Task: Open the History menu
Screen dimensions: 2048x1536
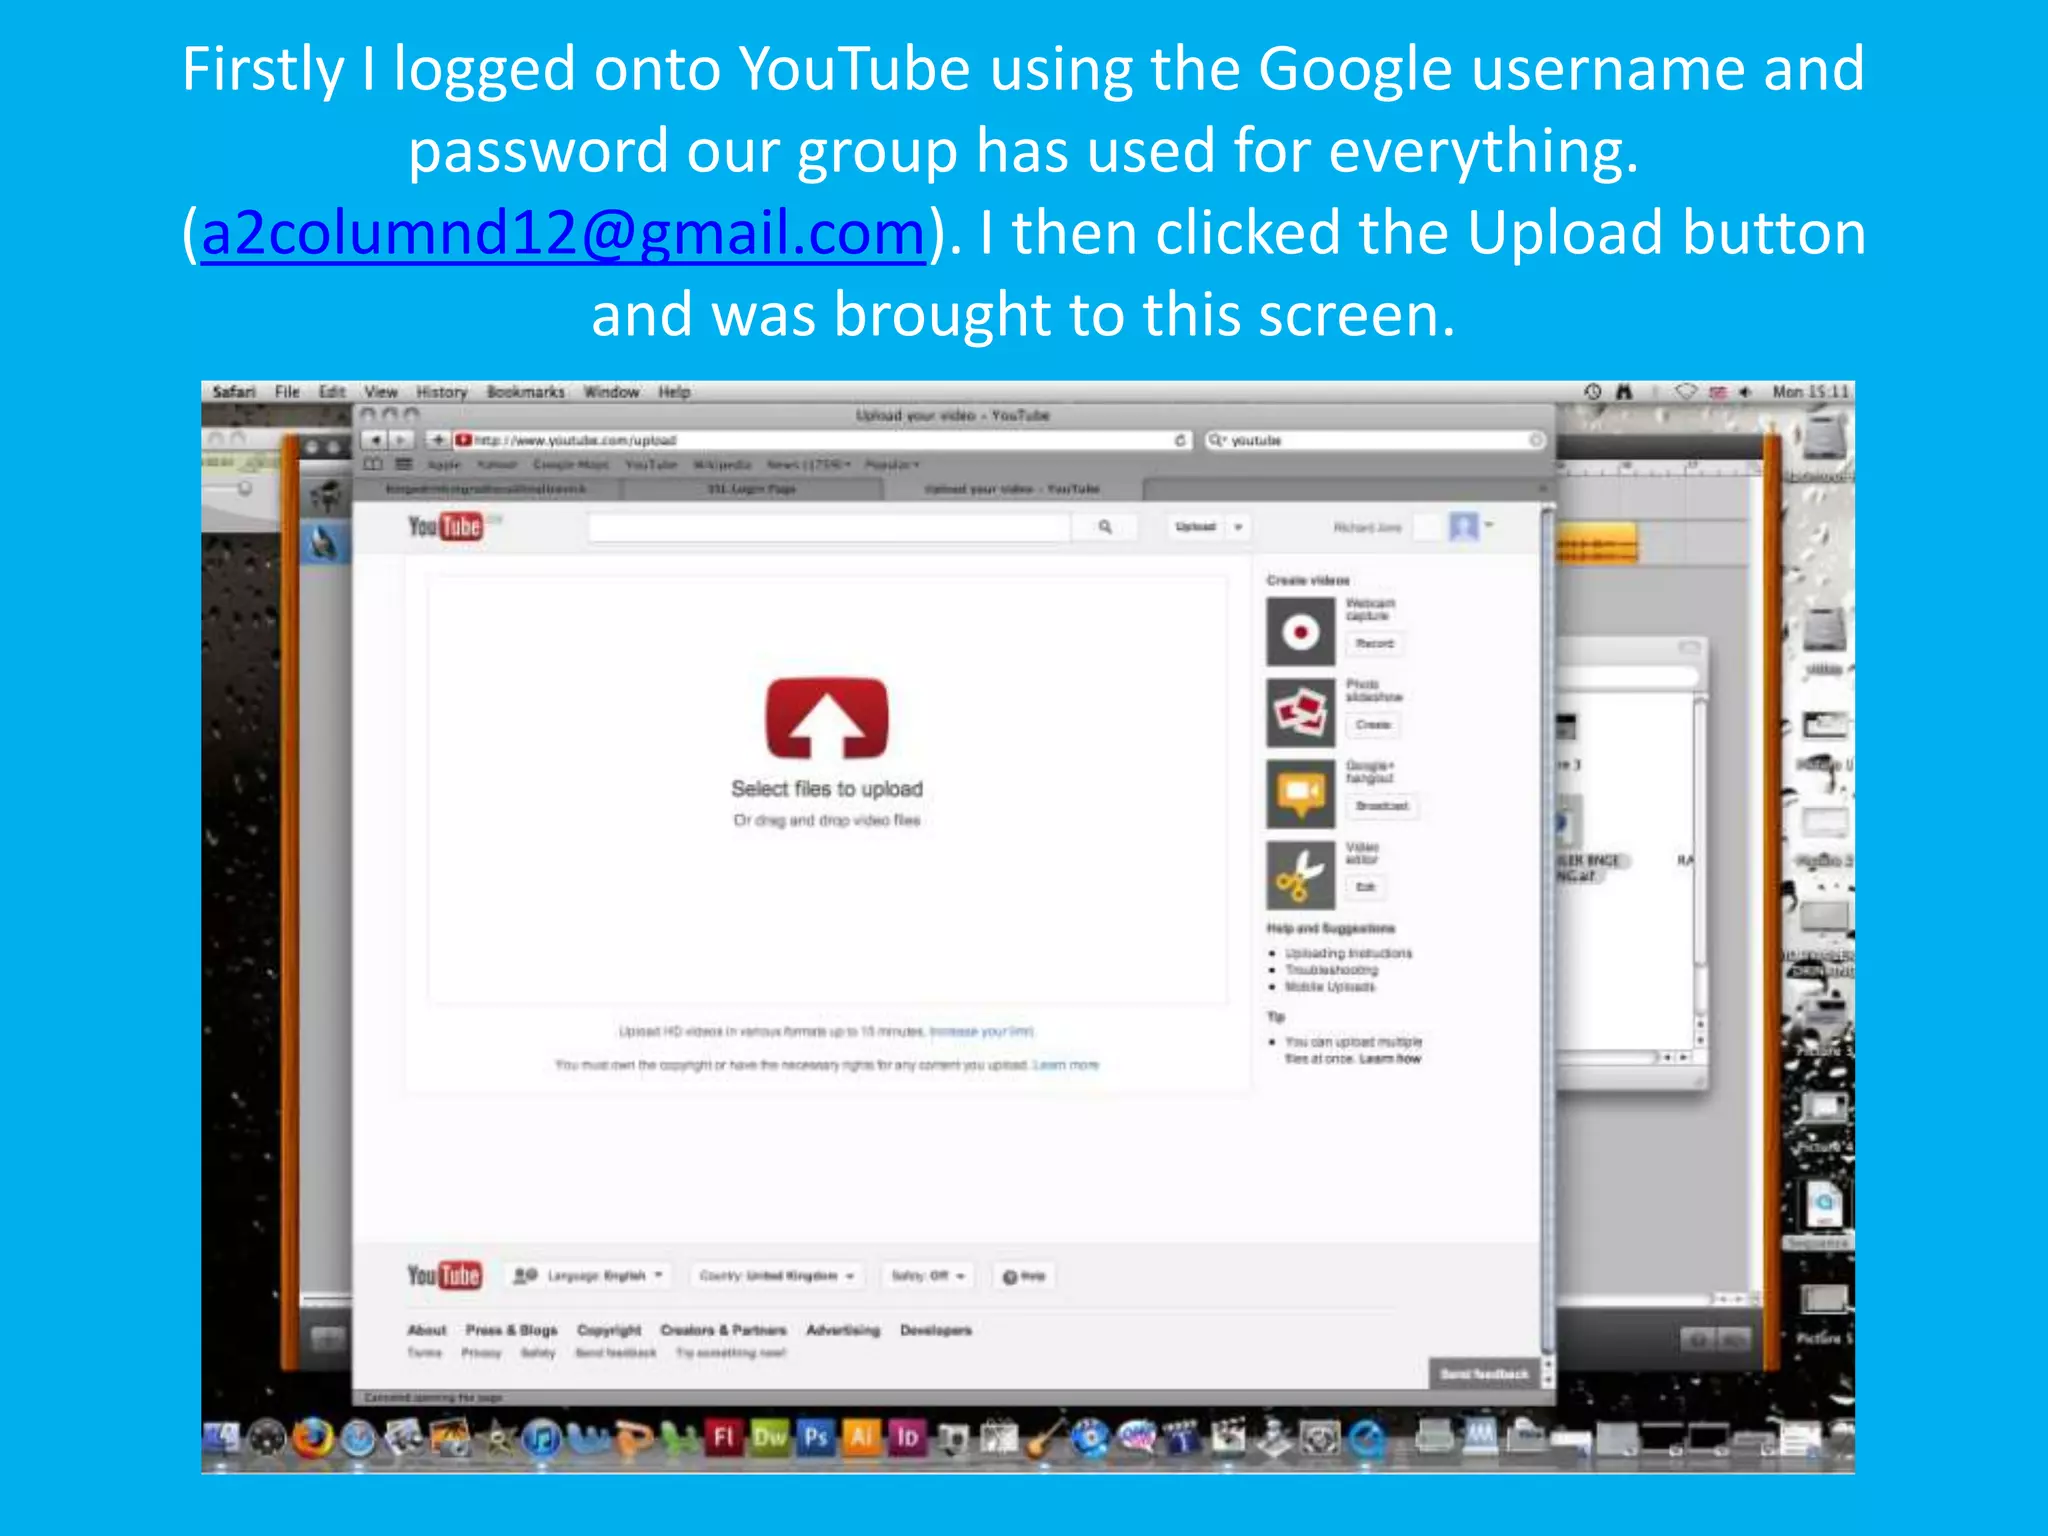Action: tap(442, 392)
